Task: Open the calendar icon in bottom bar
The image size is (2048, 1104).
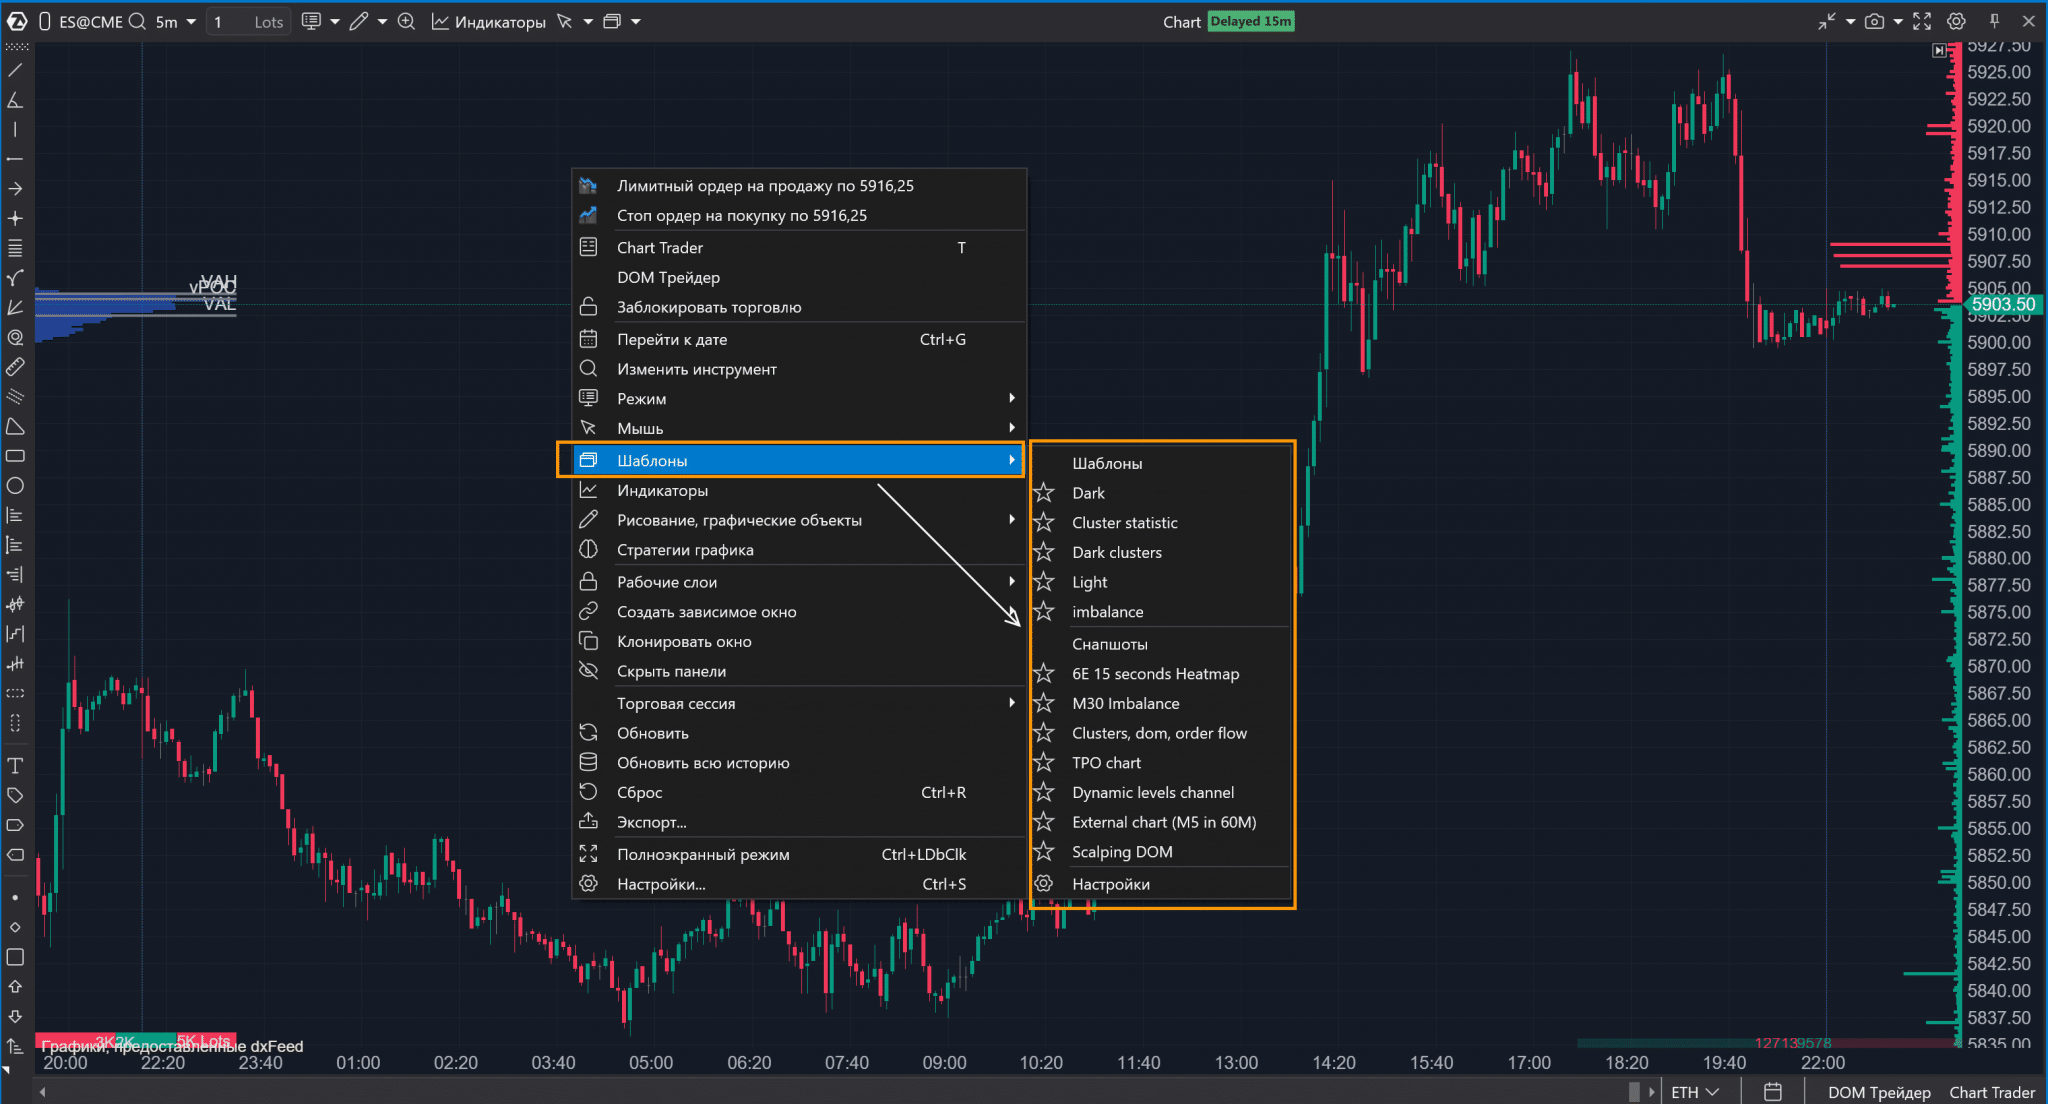Action: click(1772, 1092)
